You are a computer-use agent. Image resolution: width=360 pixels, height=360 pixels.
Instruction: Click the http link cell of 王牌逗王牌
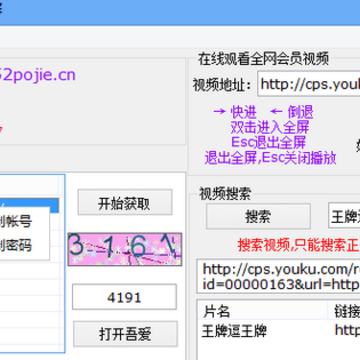click(x=347, y=330)
